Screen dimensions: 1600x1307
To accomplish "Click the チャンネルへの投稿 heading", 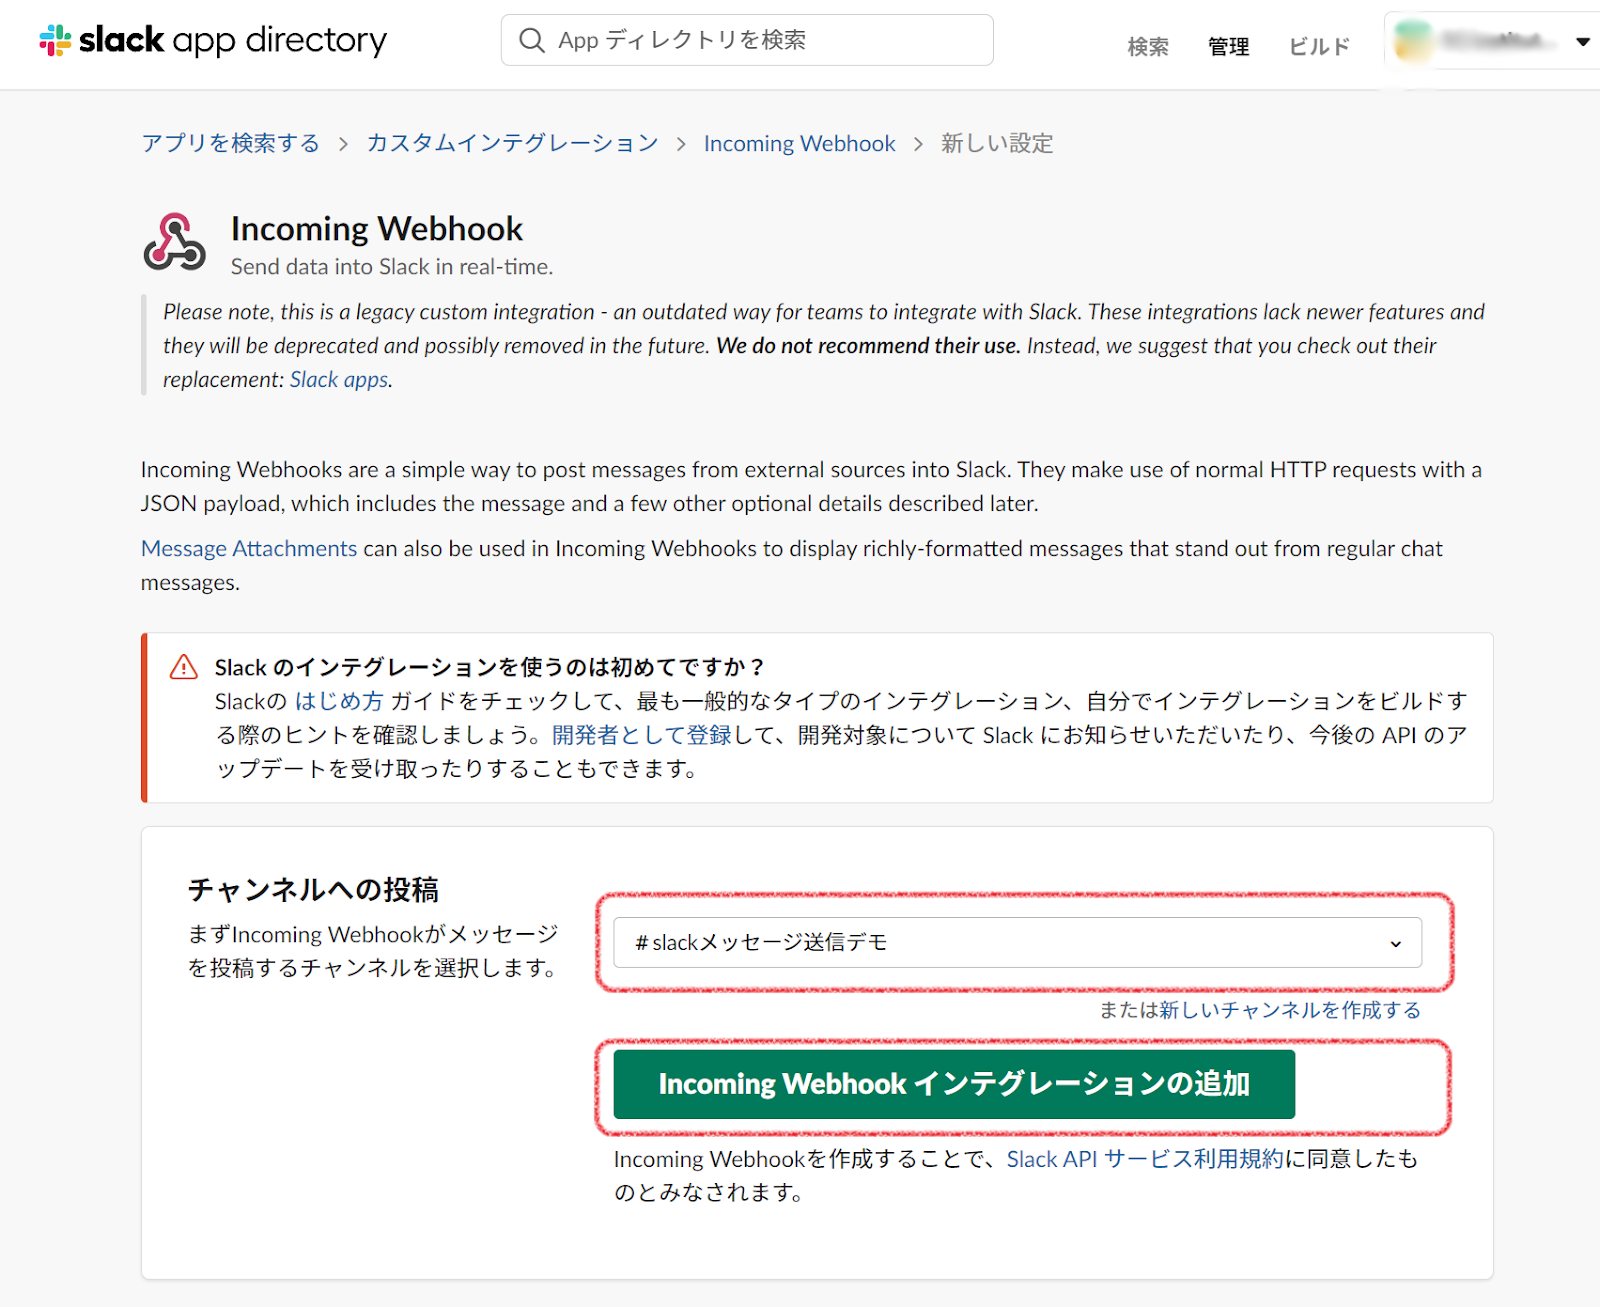I will click(x=314, y=889).
